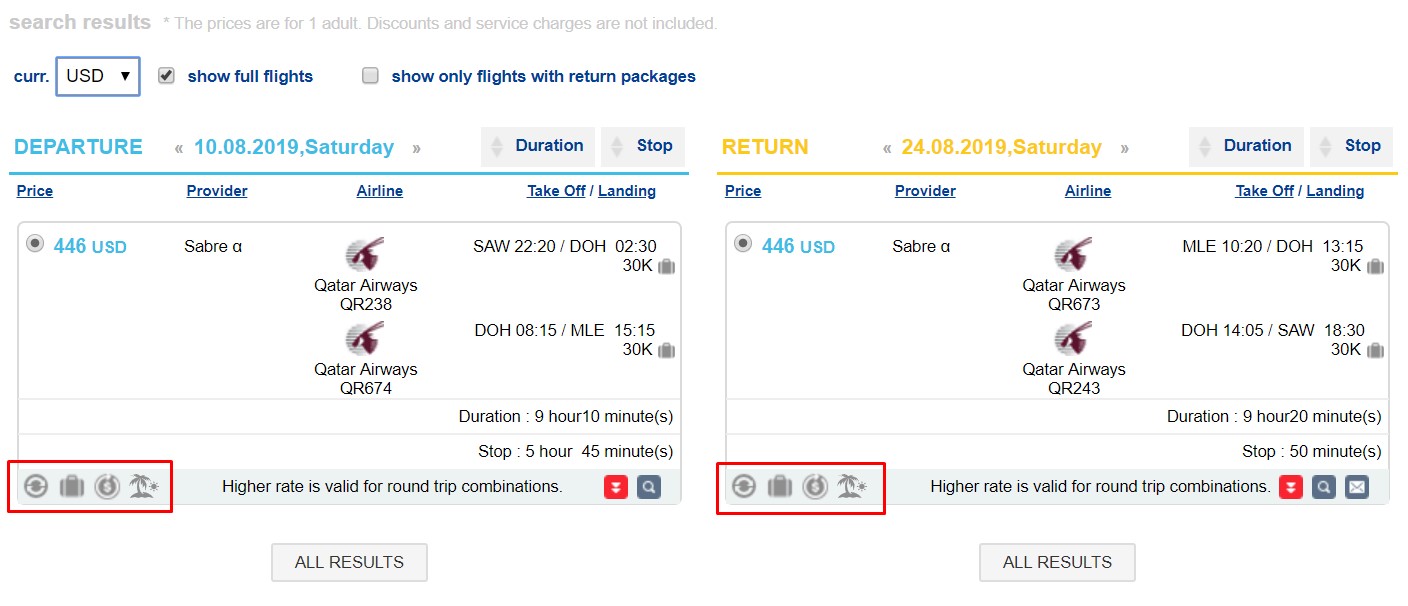Image resolution: width=1408 pixels, height=606 pixels.
Task: Click the magnifier details icon in return card
Action: tap(1324, 487)
